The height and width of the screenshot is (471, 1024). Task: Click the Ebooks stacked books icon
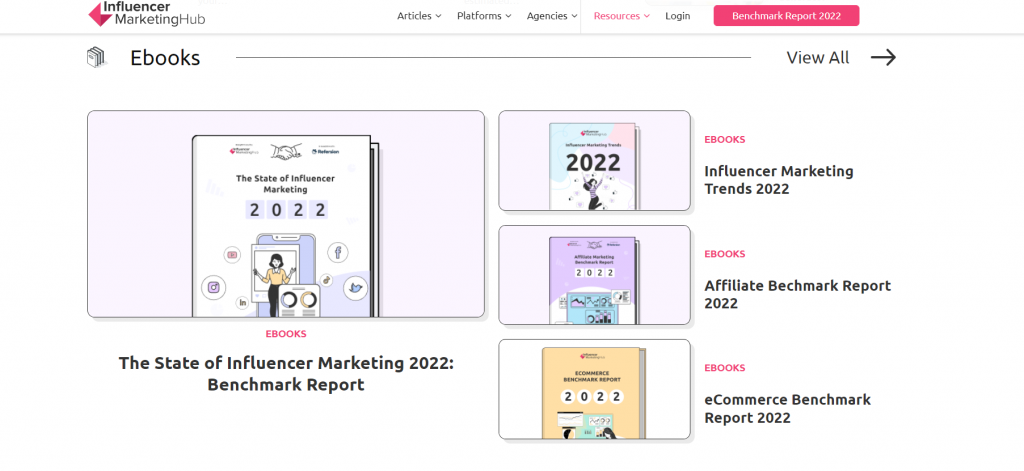pyautogui.click(x=97, y=57)
